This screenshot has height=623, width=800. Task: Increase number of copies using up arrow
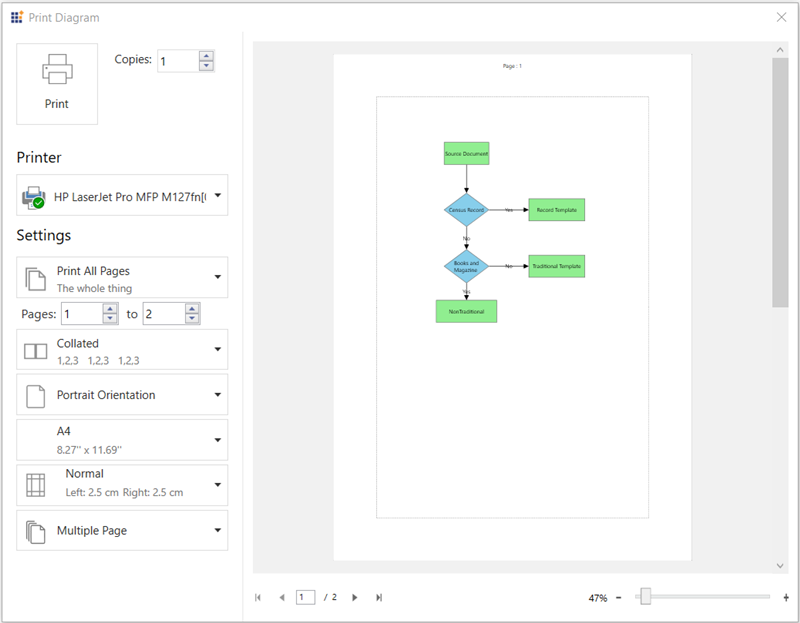(206, 56)
